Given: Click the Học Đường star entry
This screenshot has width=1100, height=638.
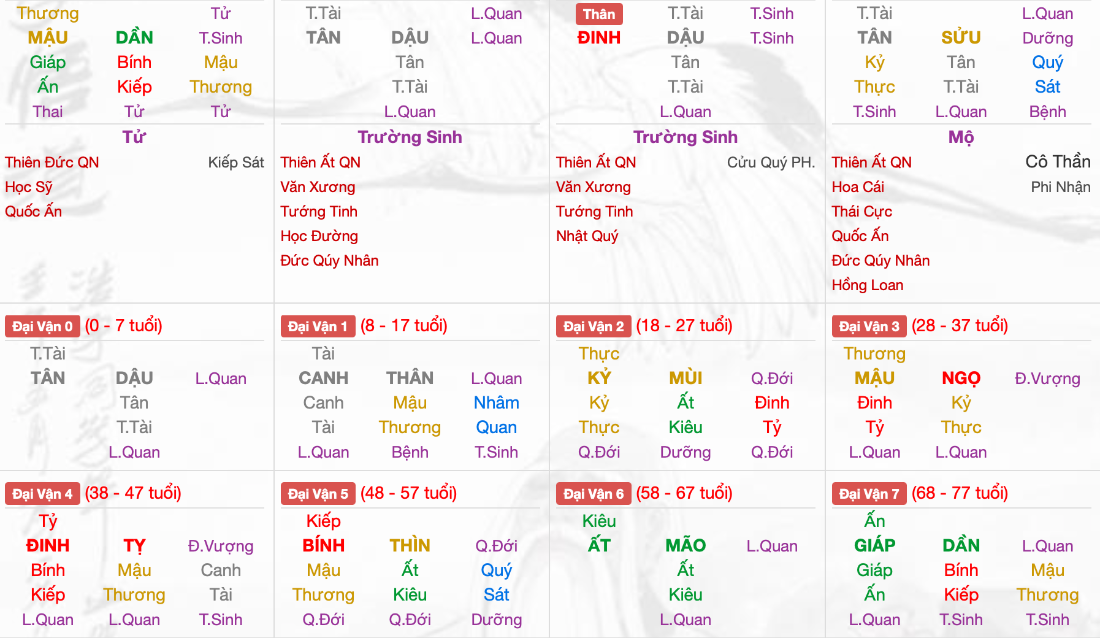Looking at the screenshot, I should pos(319,236).
